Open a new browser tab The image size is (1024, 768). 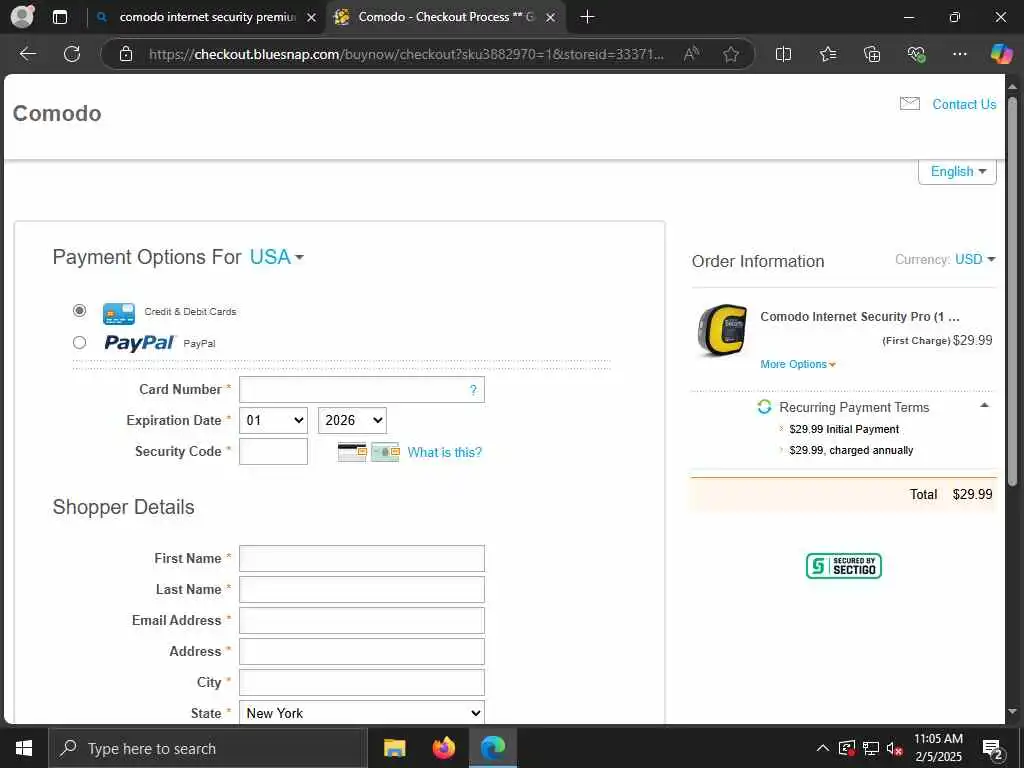click(x=587, y=17)
